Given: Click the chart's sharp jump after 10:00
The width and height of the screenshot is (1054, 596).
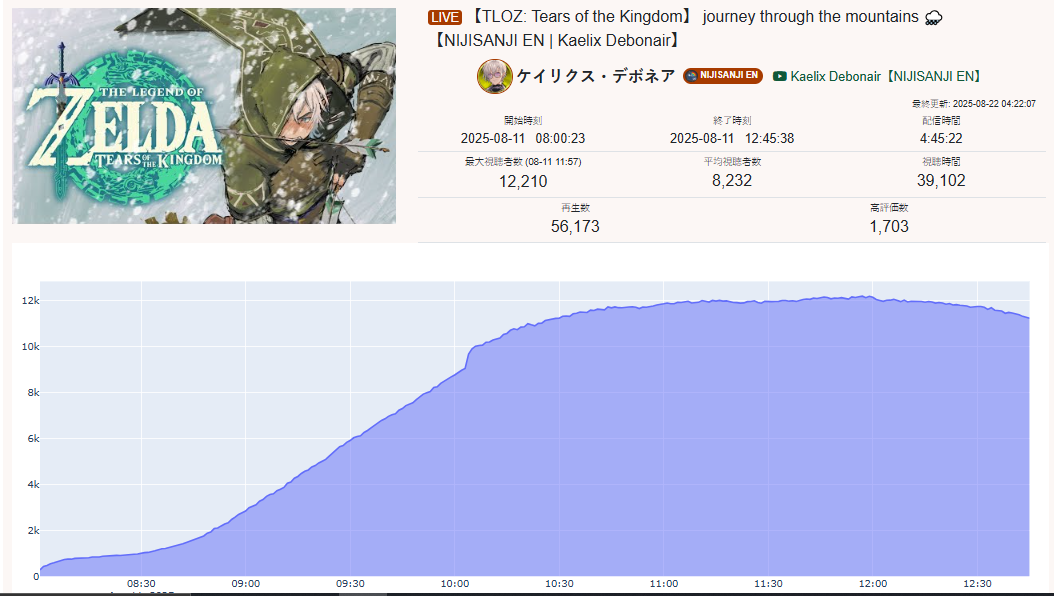Looking at the screenshot, I should pos(469,356).
